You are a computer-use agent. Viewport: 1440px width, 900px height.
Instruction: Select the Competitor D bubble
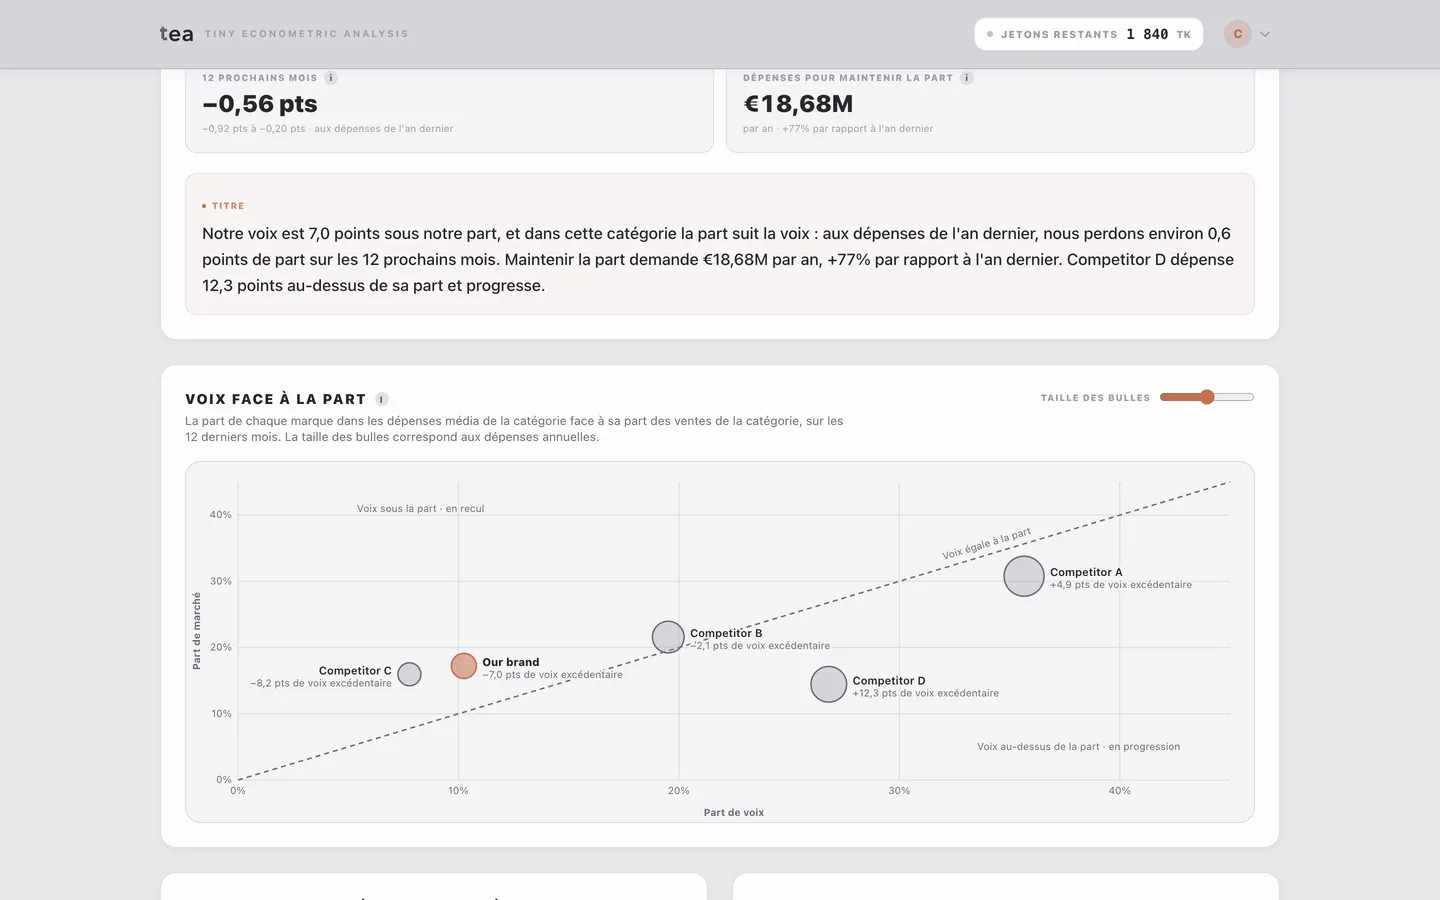[828, 684]
